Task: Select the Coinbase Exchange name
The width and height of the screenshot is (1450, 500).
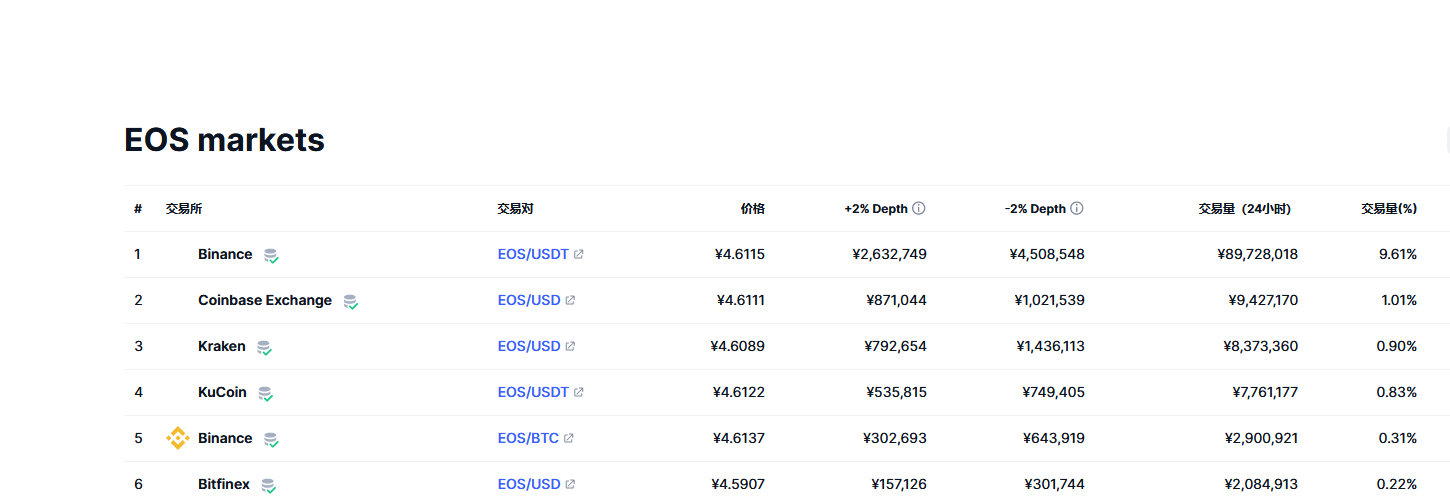Action: (x=265, y=300)
